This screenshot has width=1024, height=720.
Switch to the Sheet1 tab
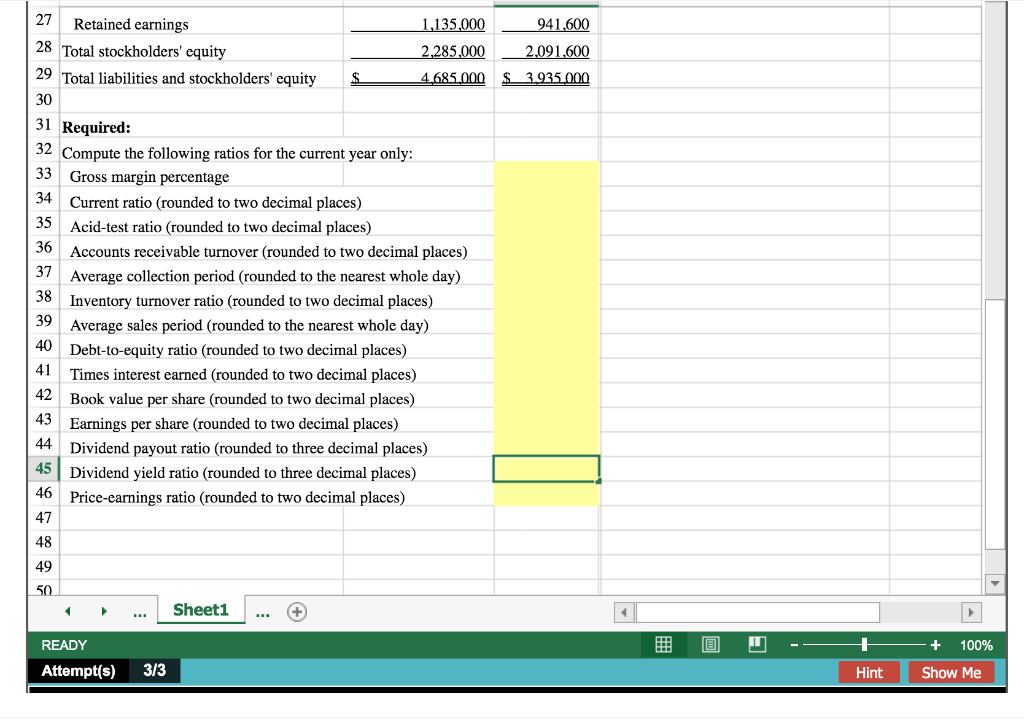[x=200, y=610]
